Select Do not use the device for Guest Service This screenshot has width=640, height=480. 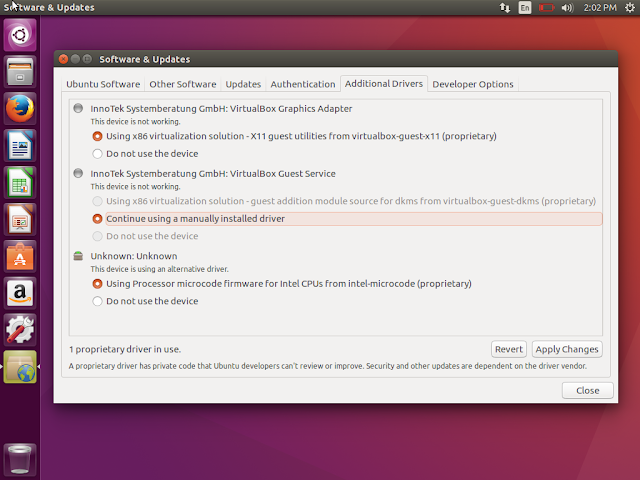tap(146, 236)
